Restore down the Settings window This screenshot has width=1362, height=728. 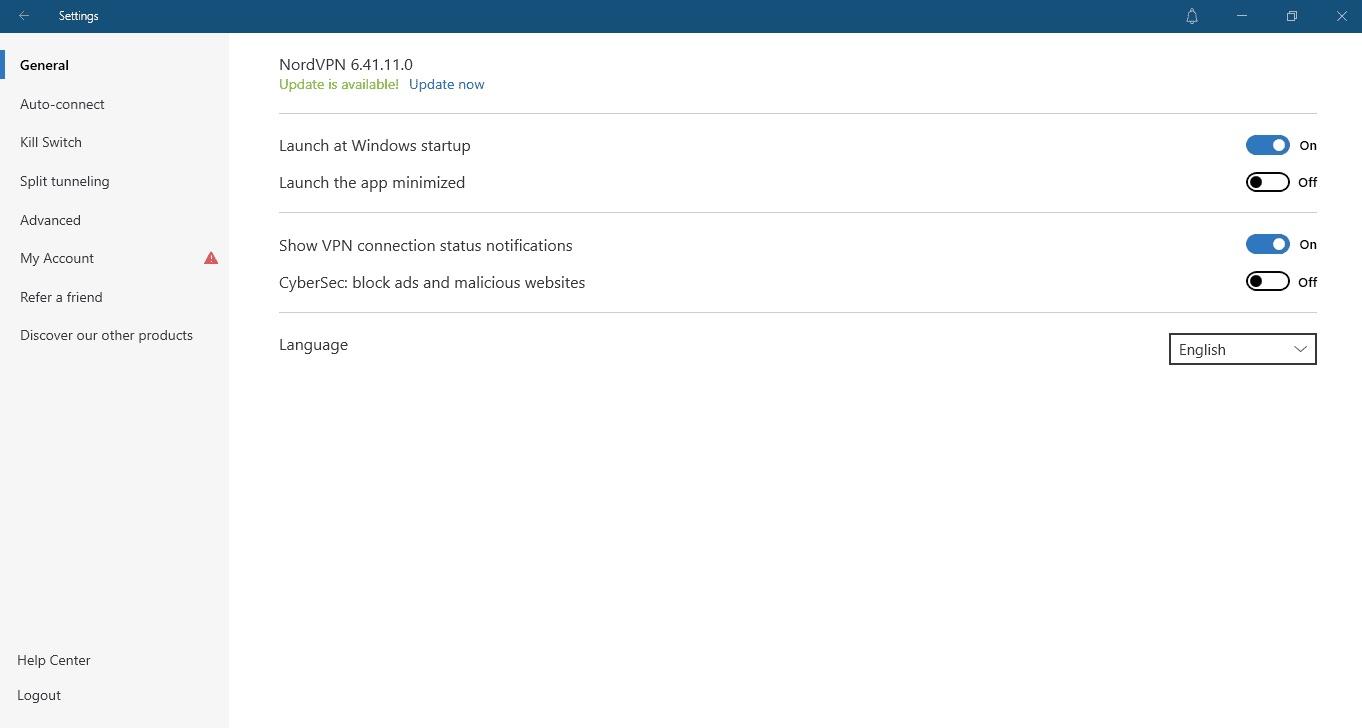(1292, 16)
